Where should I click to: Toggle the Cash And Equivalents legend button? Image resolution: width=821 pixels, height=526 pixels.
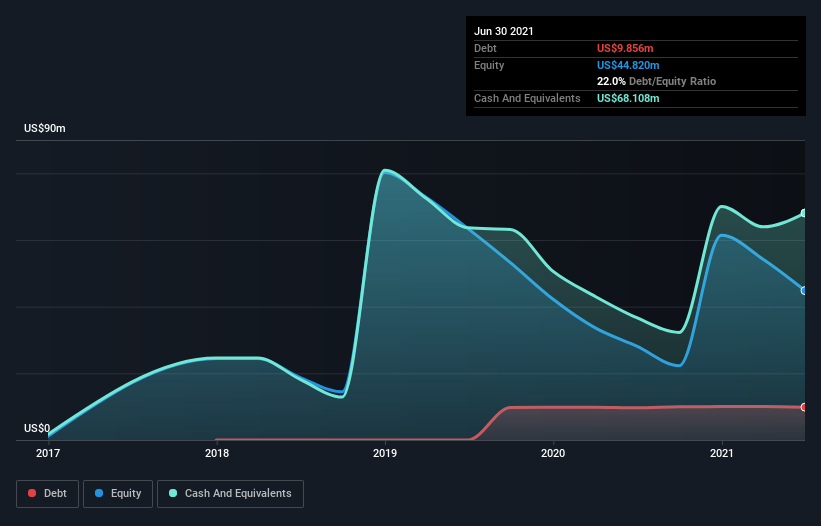pos(230,494)
